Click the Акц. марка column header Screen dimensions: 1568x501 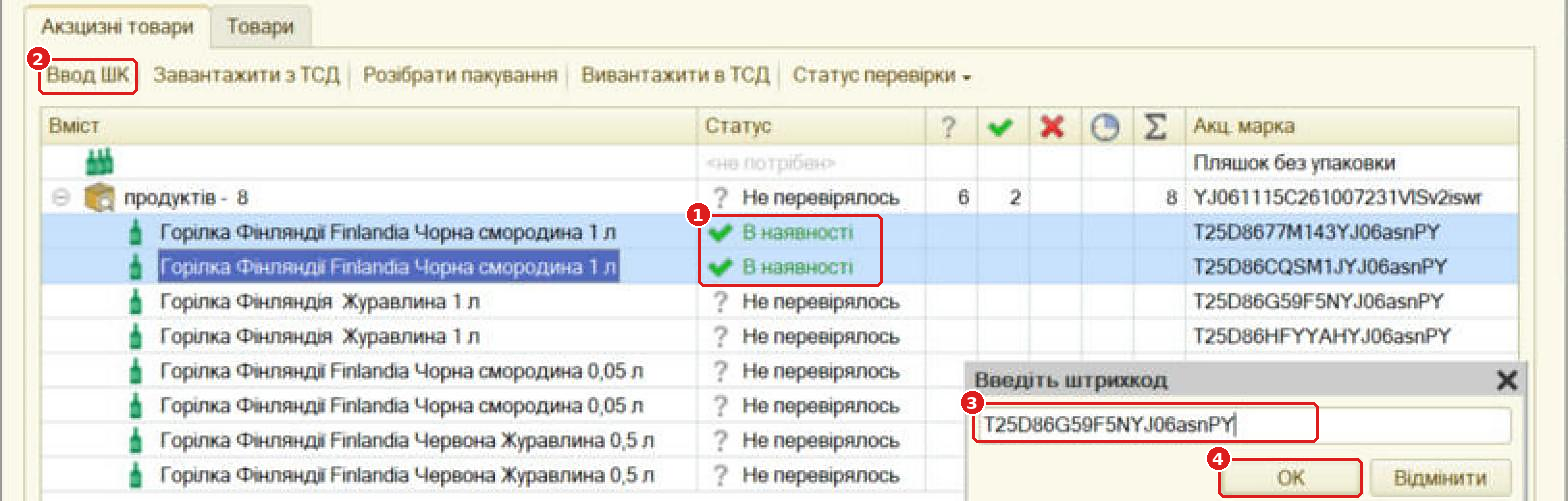pyautogui.click(x=1352, y=127)
